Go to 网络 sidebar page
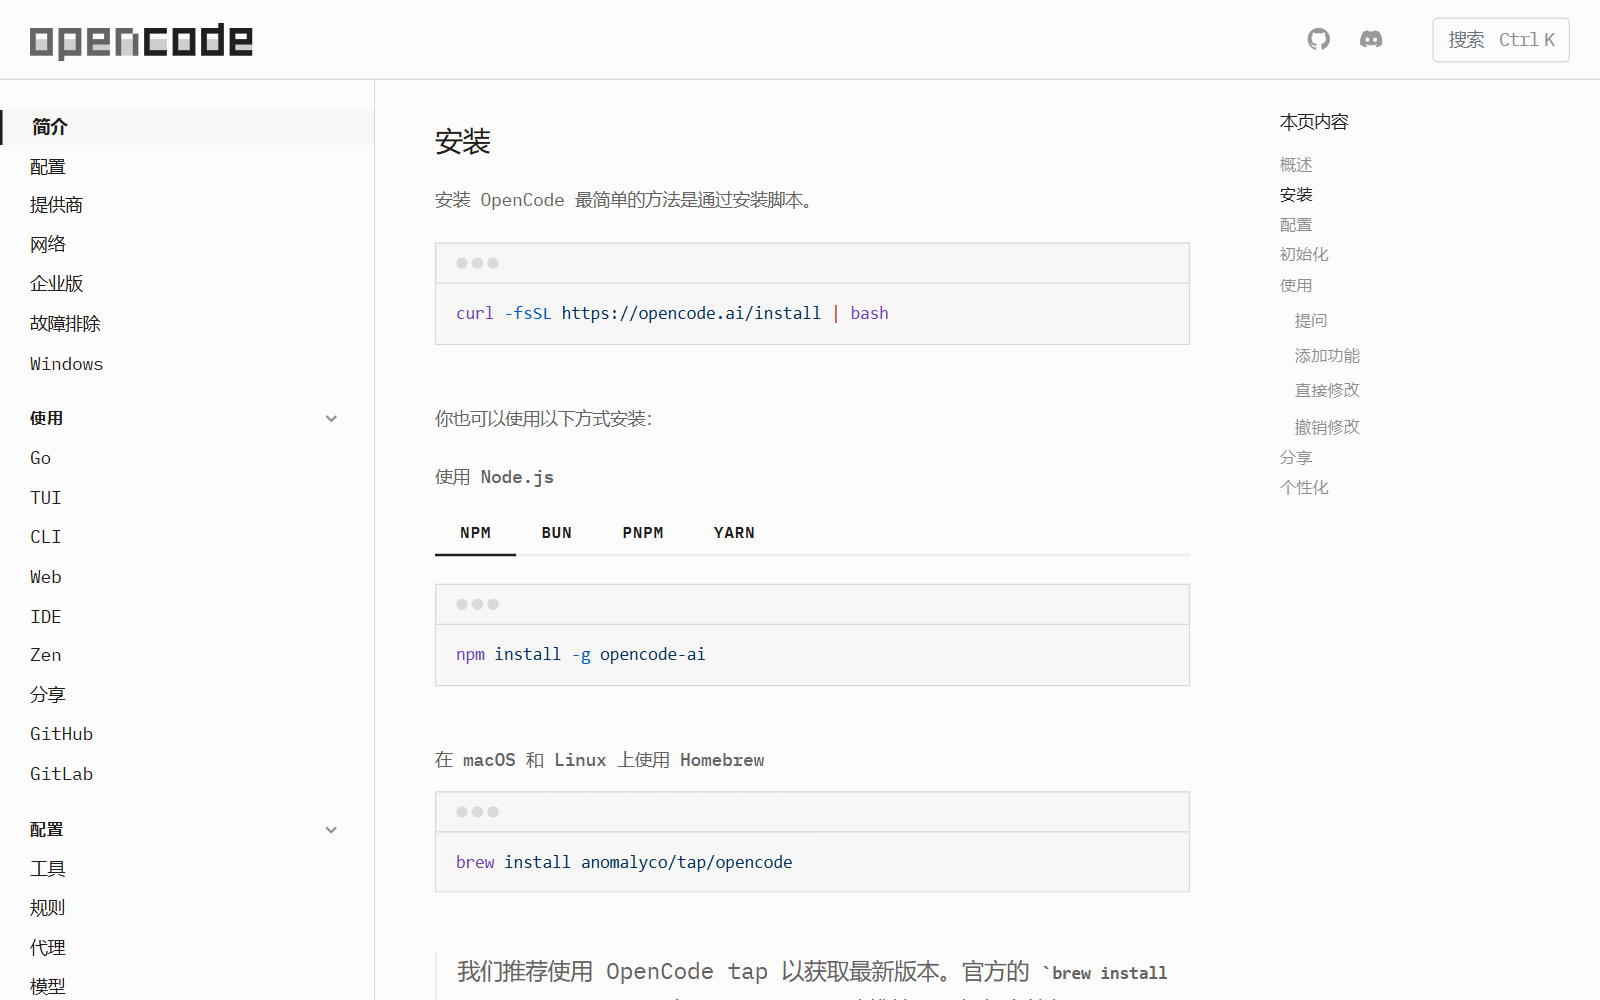The height and width of the screenshot is (1000, 1600). [x=48, y=245]
